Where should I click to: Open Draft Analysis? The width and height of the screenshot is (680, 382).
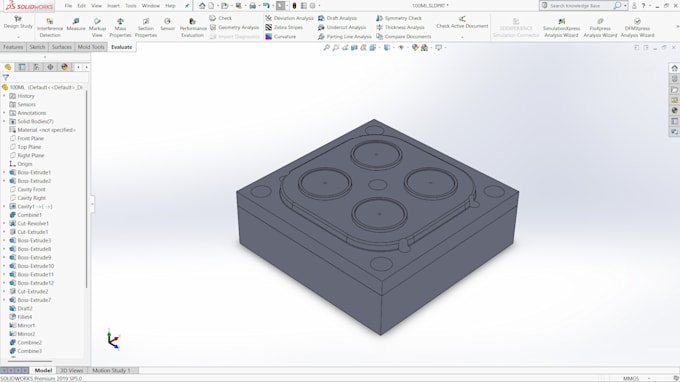click(x=337, y=18)
